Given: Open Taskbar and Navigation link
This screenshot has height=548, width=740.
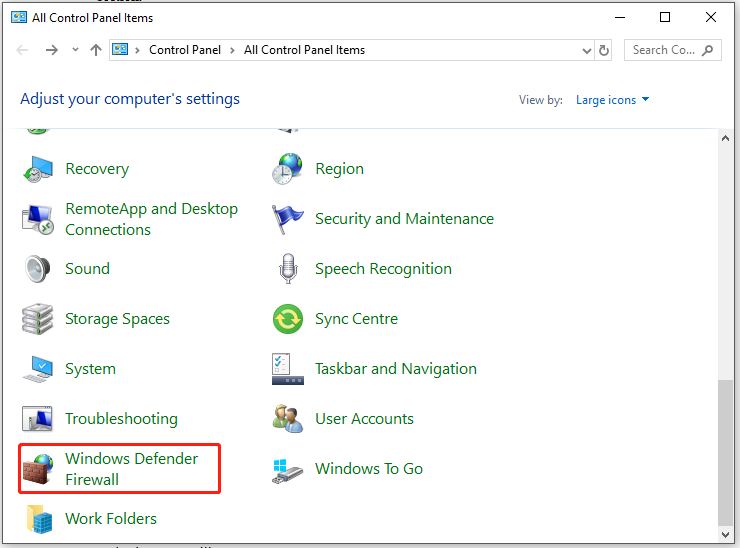Looking at the screenshot, I should pos(396,369).
